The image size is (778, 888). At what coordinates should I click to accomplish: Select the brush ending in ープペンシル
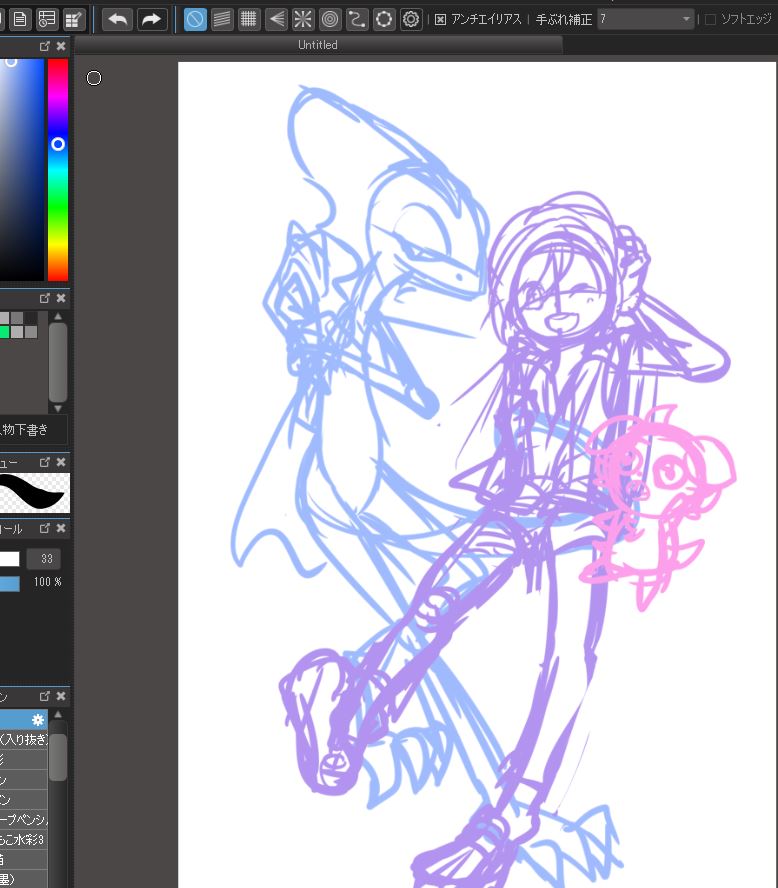click(x=24, y=819)
